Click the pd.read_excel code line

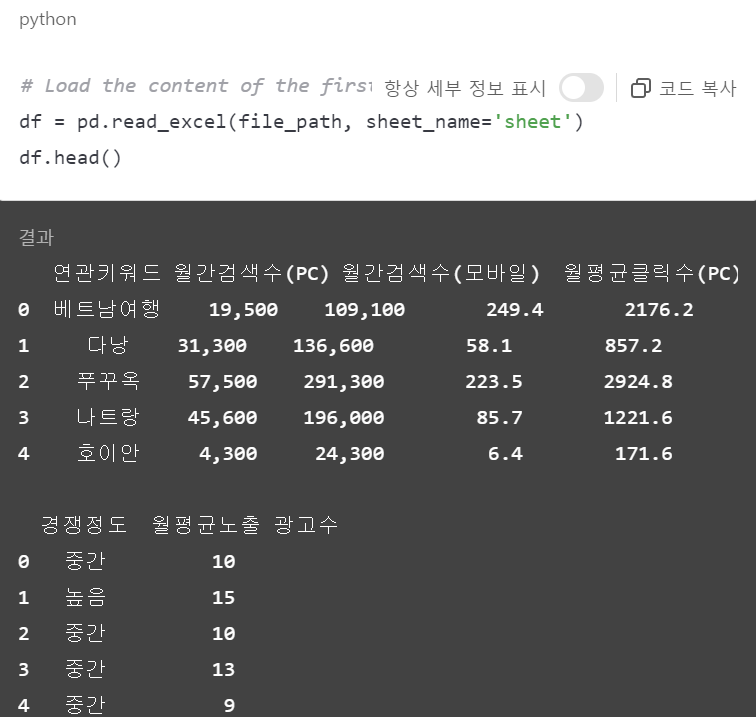[301, 122]
